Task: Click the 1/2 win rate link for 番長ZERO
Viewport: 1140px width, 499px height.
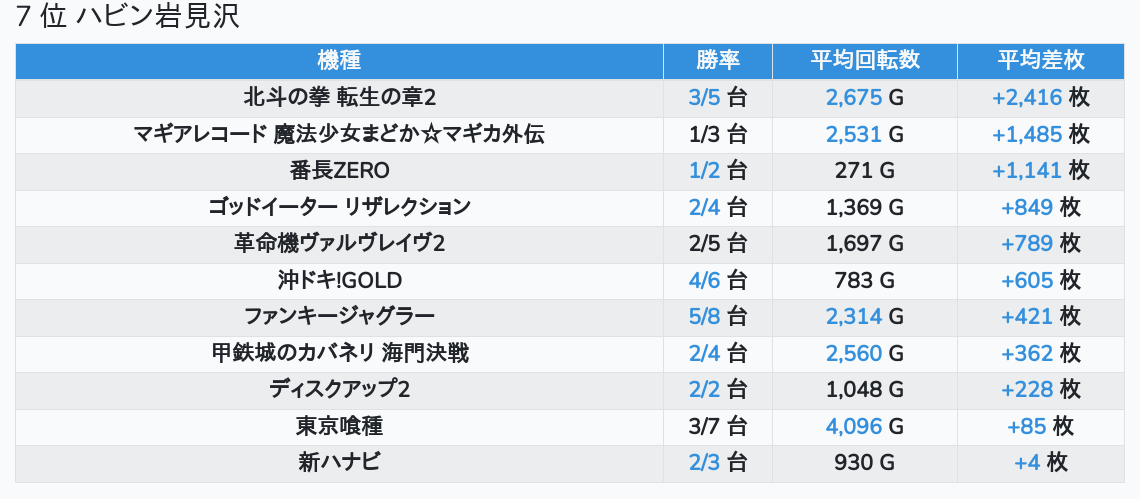Action: point(705,171)
